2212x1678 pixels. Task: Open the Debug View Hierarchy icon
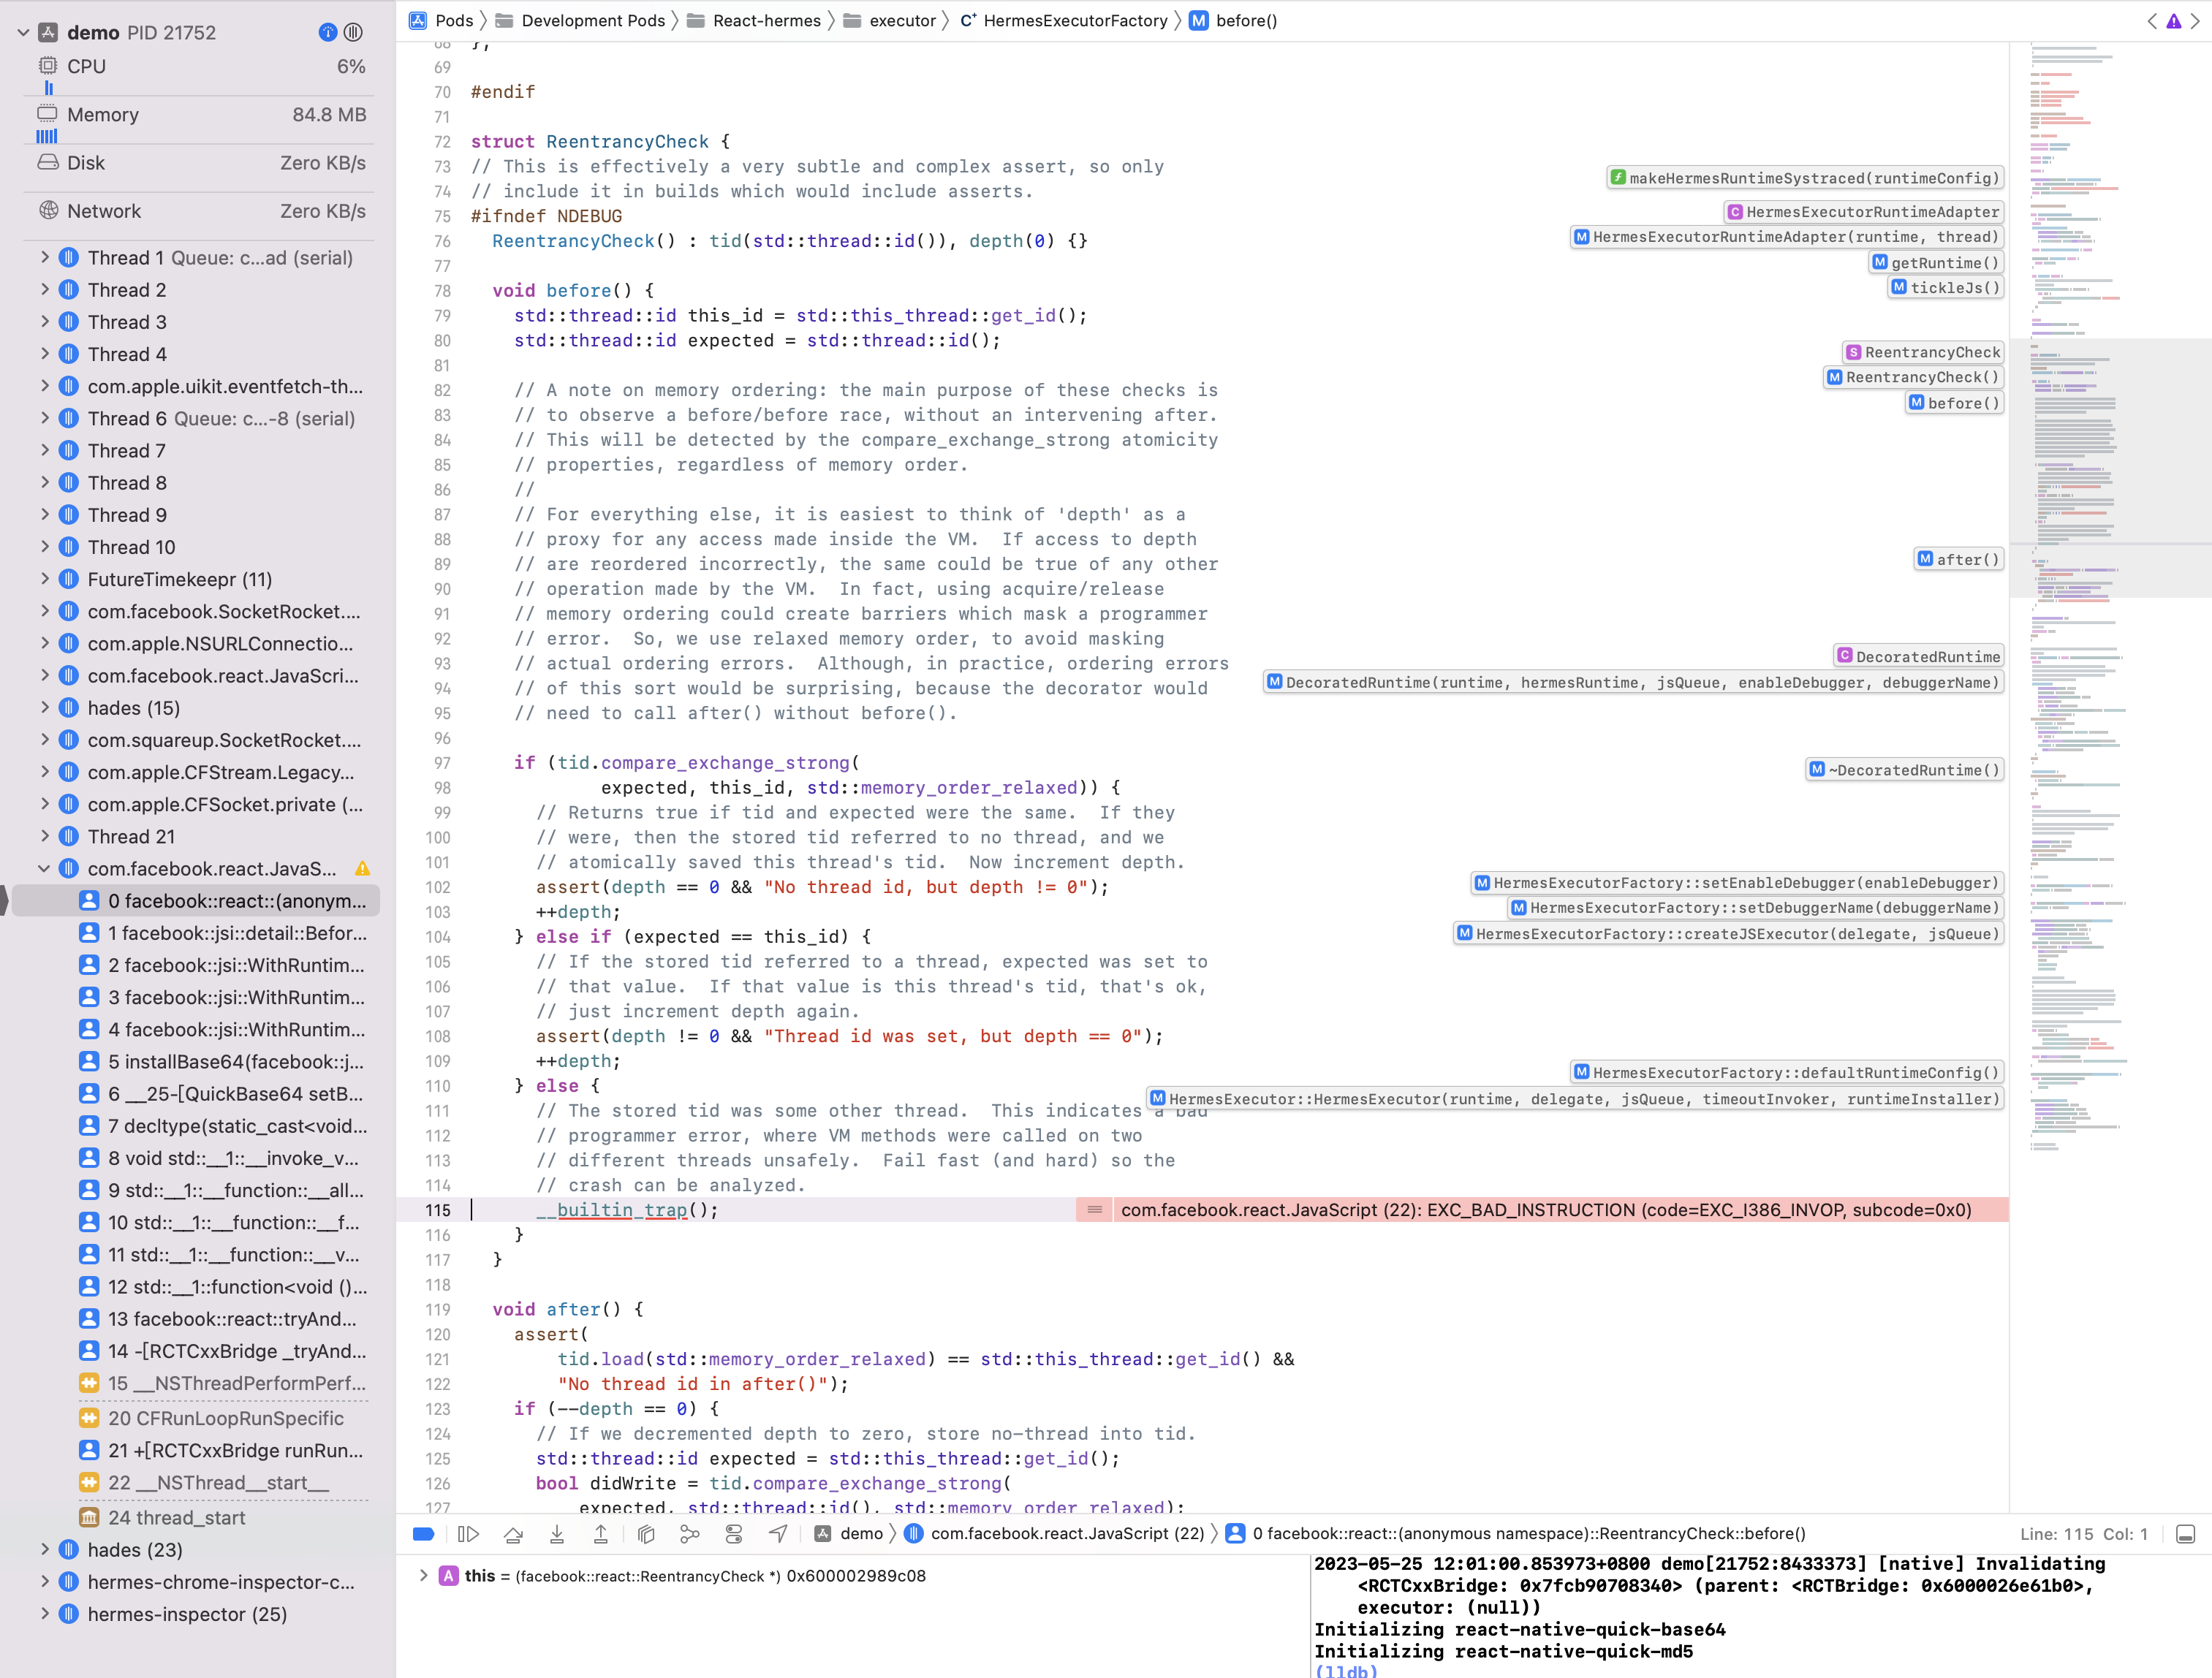click(x=646, y=1534)
